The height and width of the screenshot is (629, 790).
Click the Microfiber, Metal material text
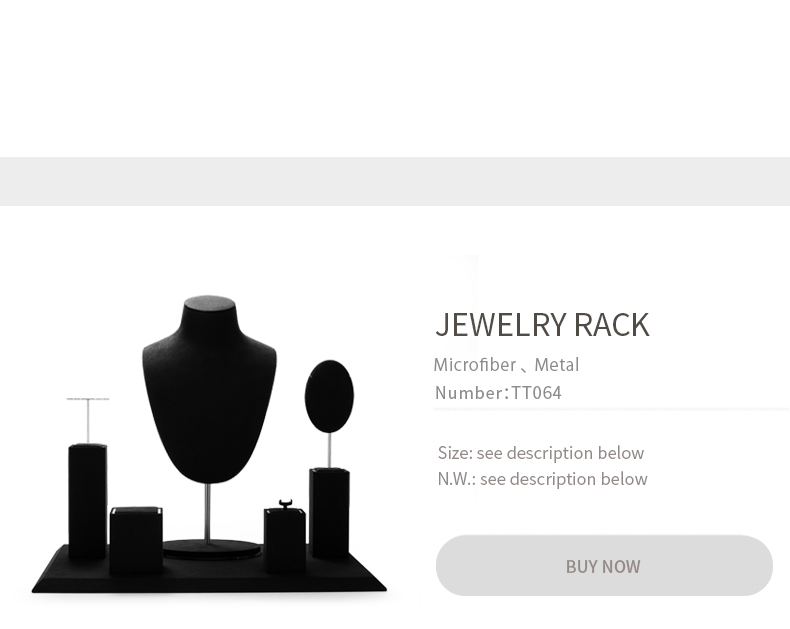click(x=506, y=365)
